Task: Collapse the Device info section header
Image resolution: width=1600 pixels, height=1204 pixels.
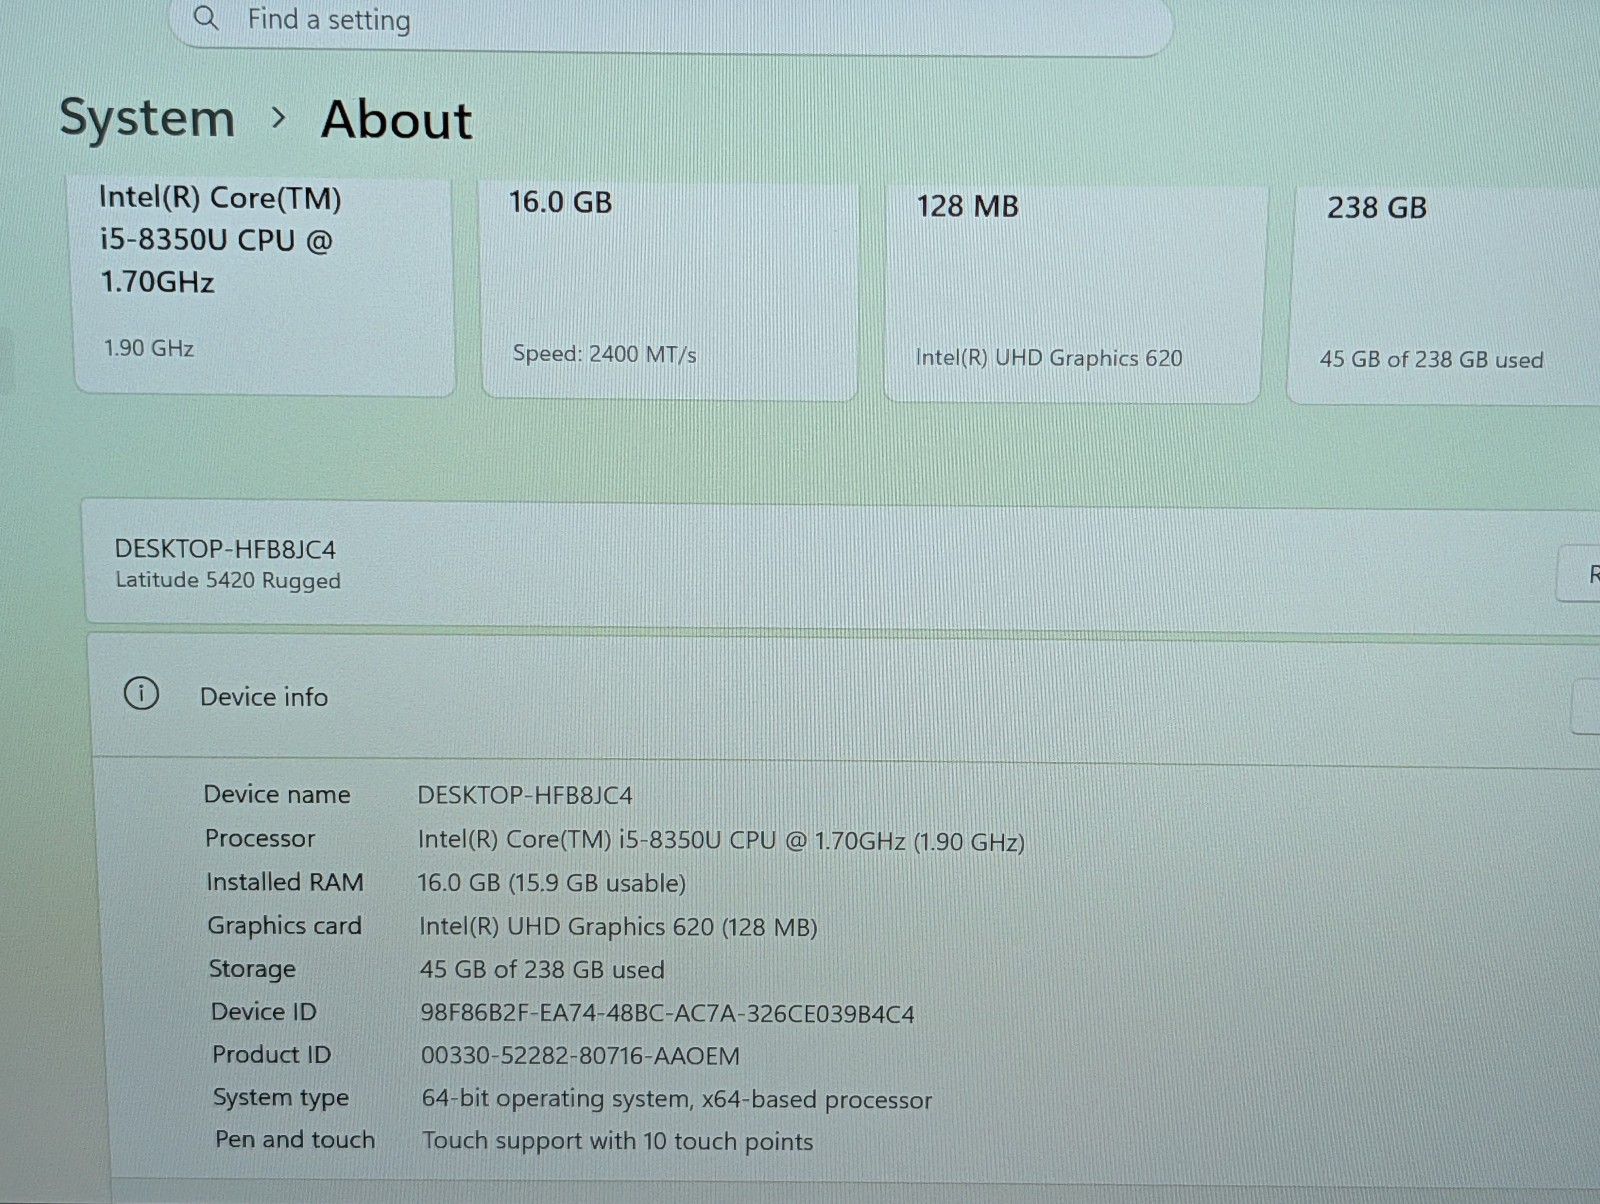Action: [846, 697]
